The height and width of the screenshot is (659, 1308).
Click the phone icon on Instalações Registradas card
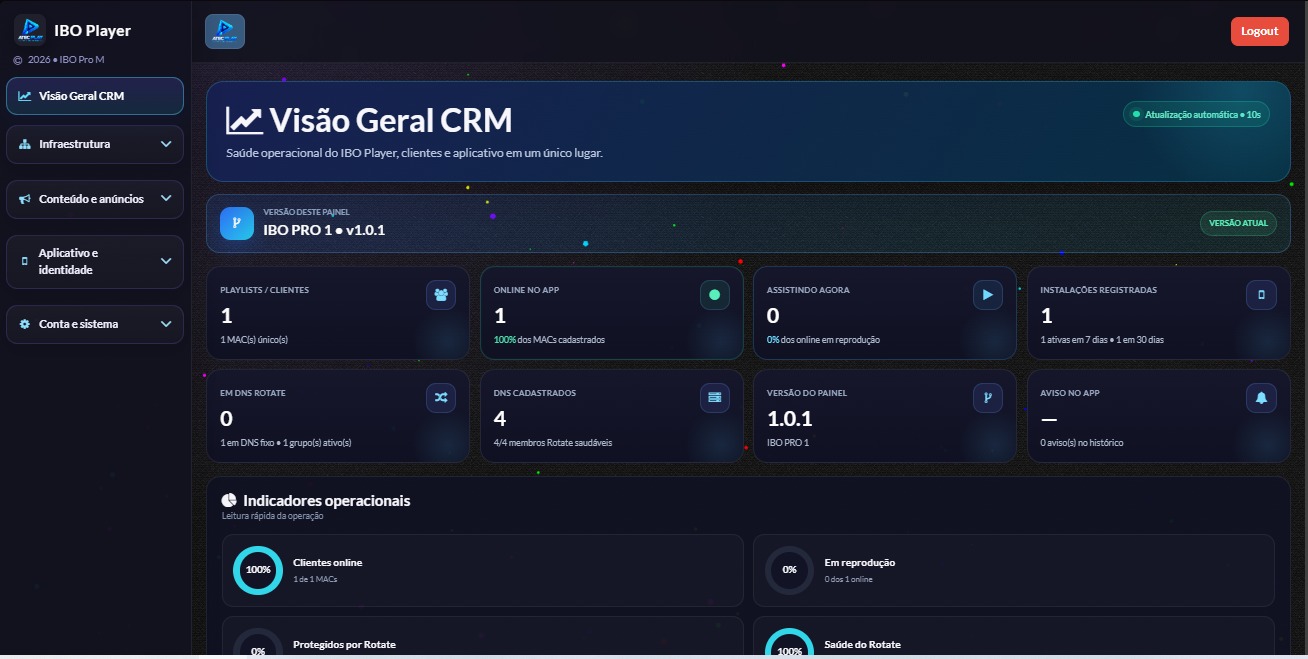1261,295
